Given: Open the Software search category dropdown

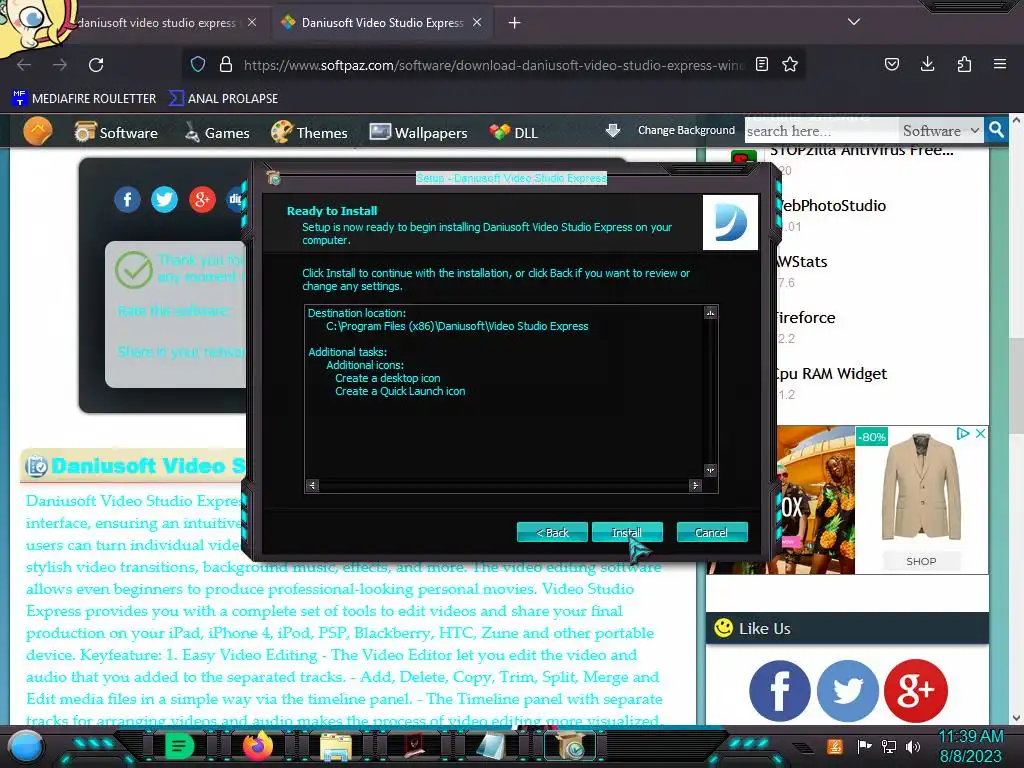Looking at the screenshot, I should click(x=940, y=131).
